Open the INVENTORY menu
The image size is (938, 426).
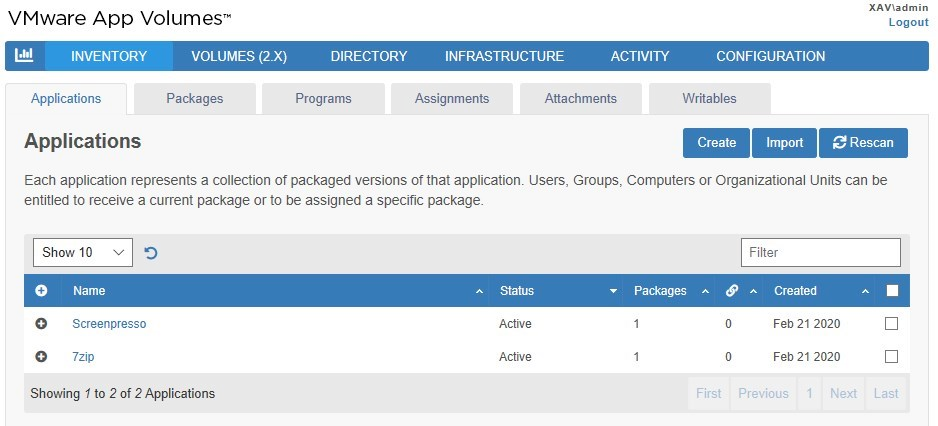pos(109,56)
